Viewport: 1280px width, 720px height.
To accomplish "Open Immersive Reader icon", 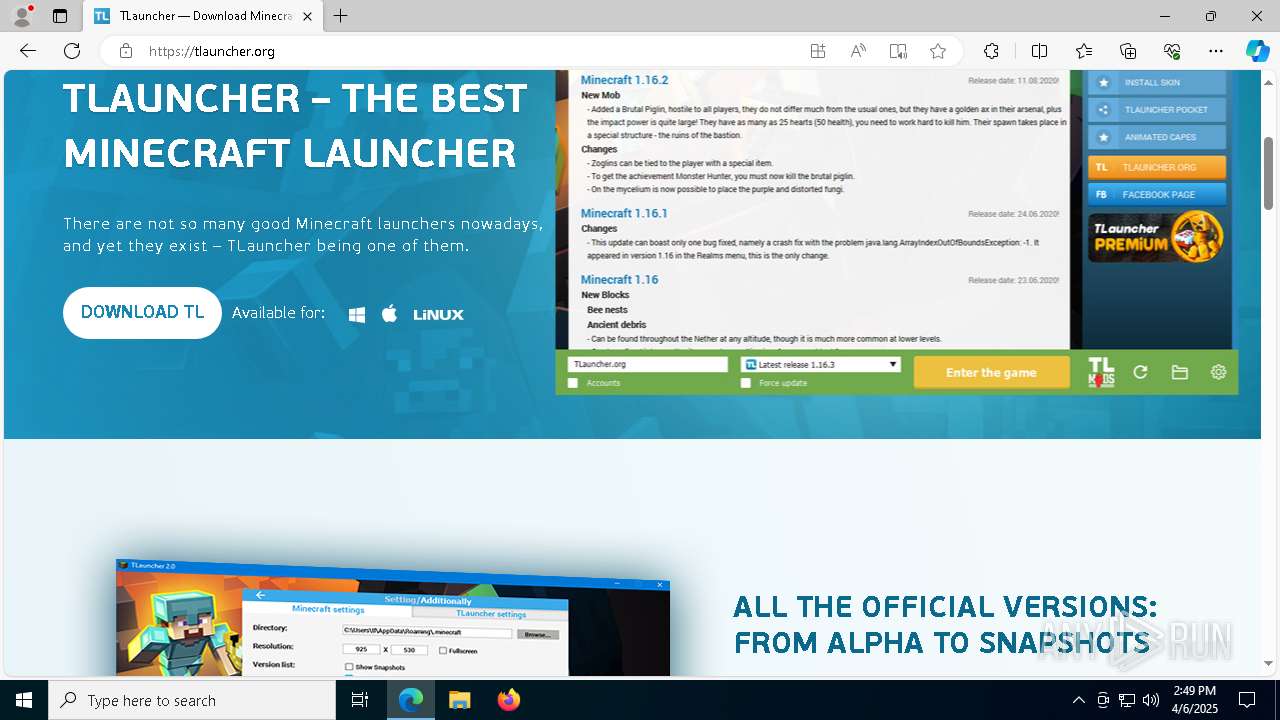I will [x=898, y=51].
